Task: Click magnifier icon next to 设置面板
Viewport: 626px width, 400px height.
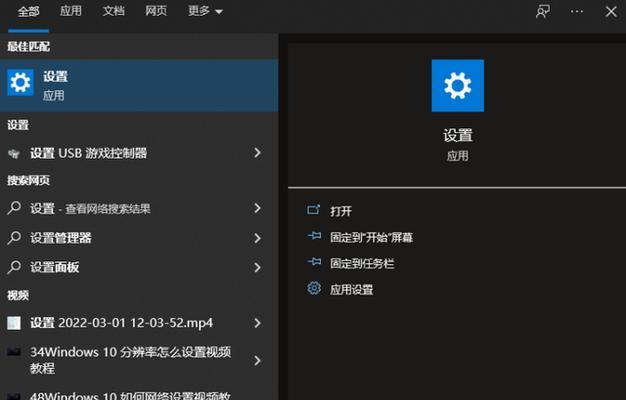Action: coord(14,267)
